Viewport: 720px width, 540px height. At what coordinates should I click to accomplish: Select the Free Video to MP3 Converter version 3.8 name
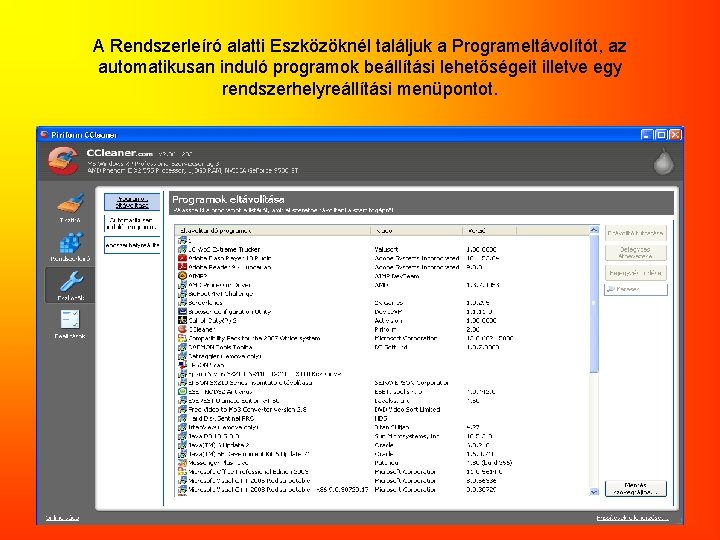click(247, 409)
